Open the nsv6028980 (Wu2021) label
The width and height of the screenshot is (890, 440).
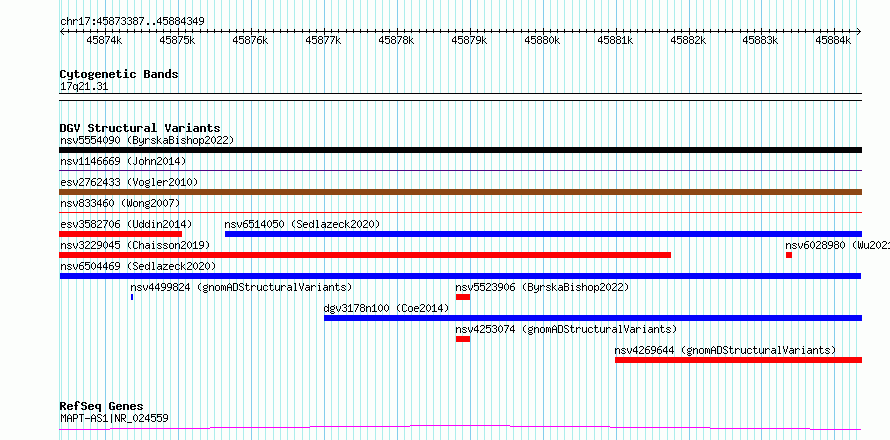pos(837,245)
